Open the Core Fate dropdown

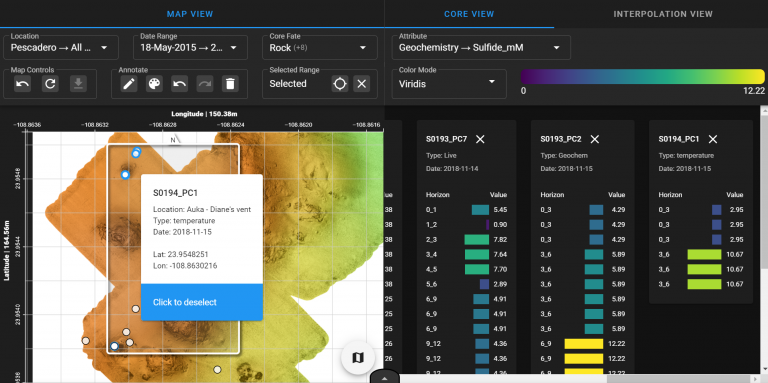[x=320, y=48]
